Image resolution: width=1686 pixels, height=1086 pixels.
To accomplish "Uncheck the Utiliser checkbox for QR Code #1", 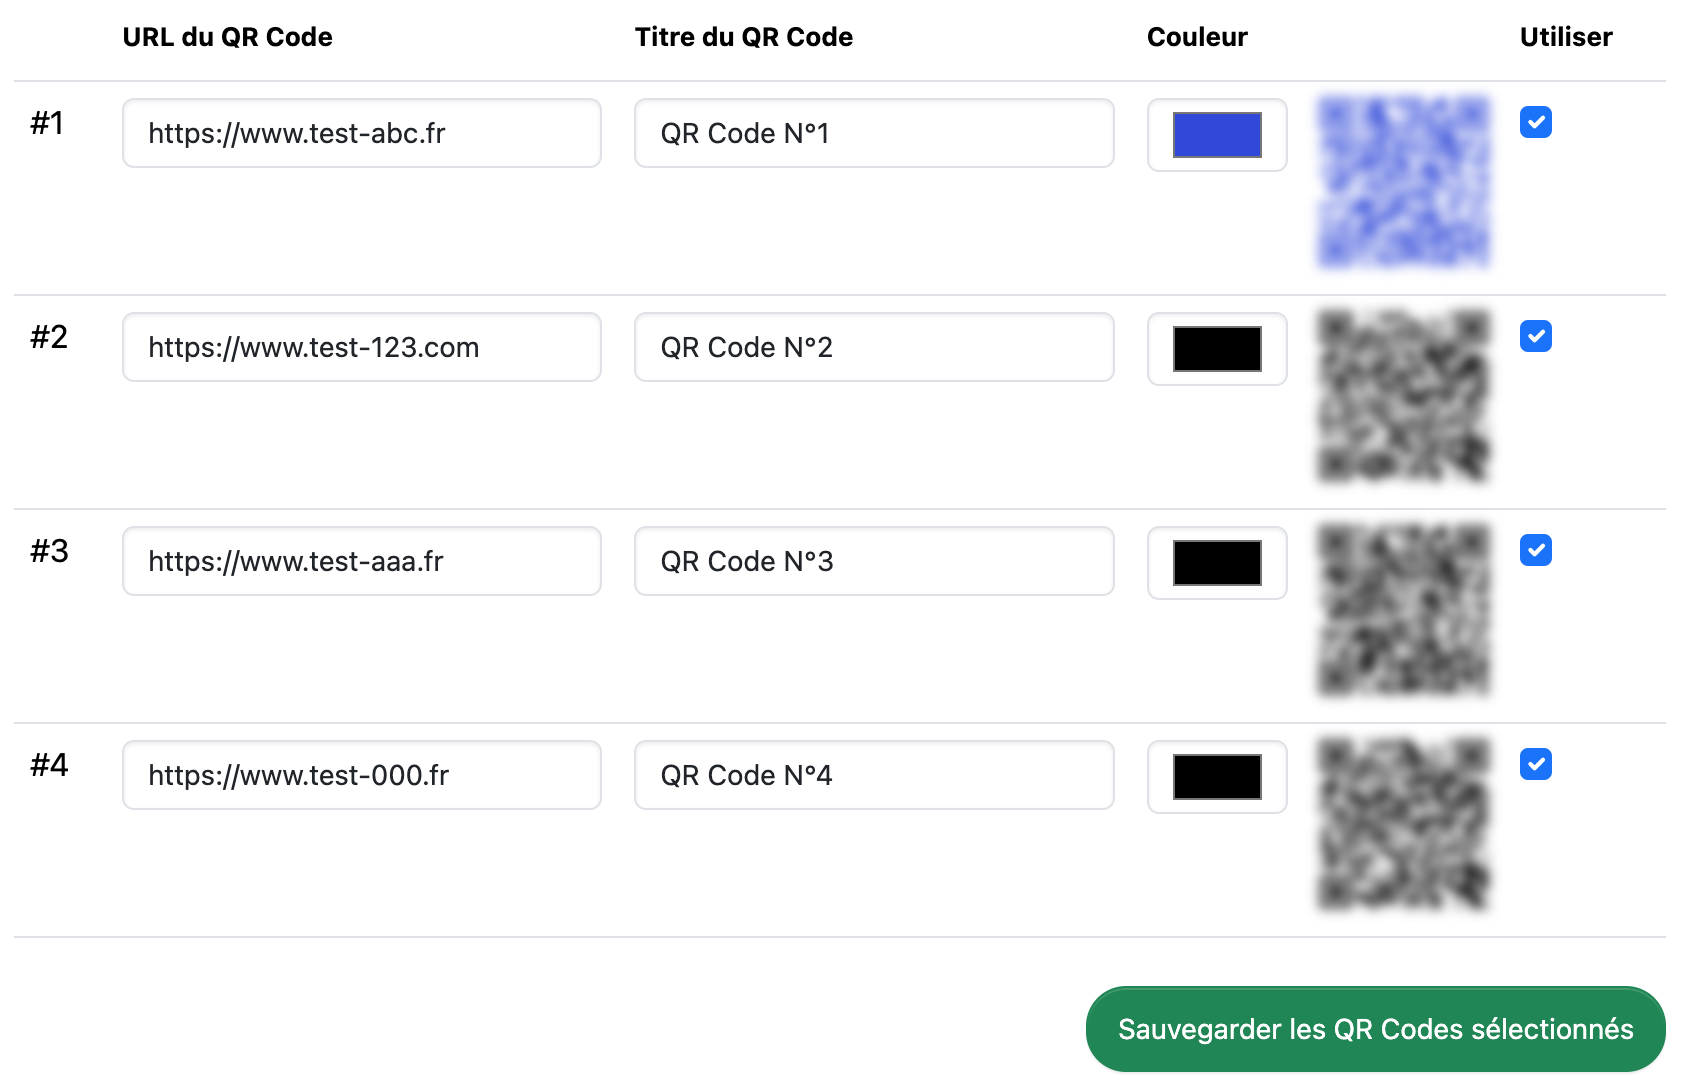I will pyautogui.click(x=1537, y=122).
